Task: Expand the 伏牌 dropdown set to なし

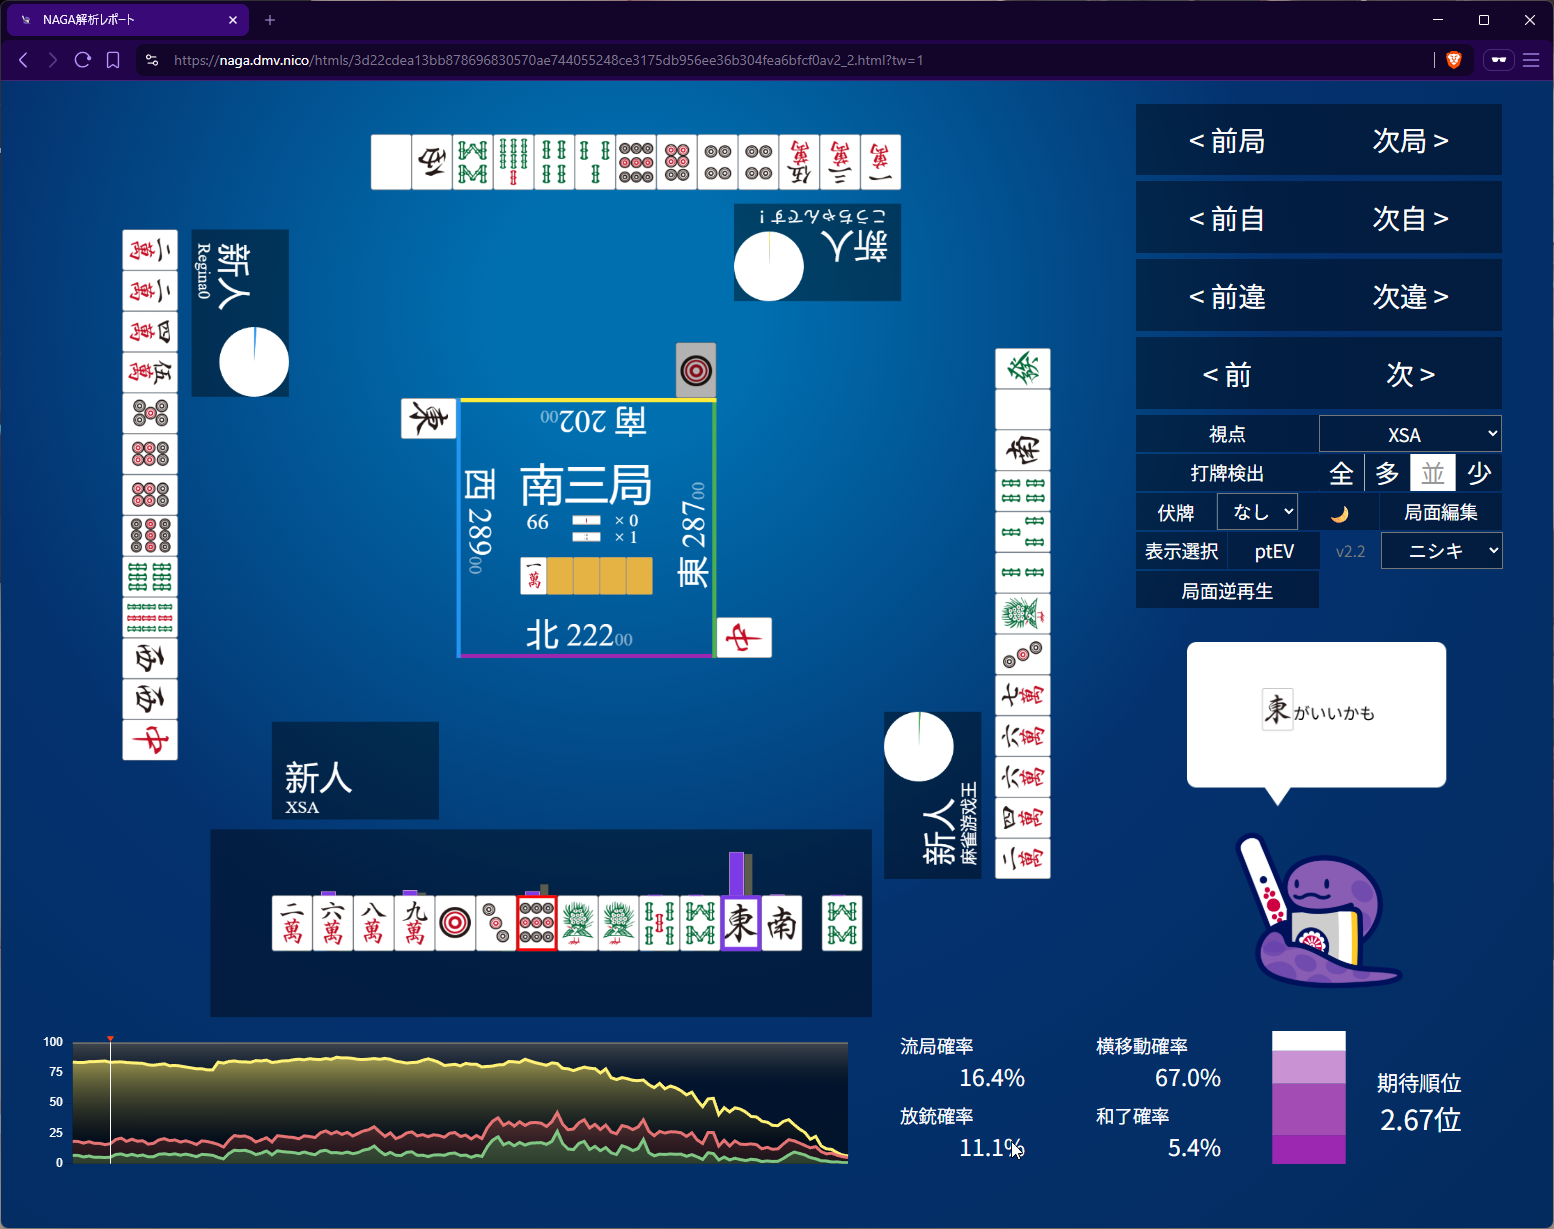Action: [x=1257, y=512]
